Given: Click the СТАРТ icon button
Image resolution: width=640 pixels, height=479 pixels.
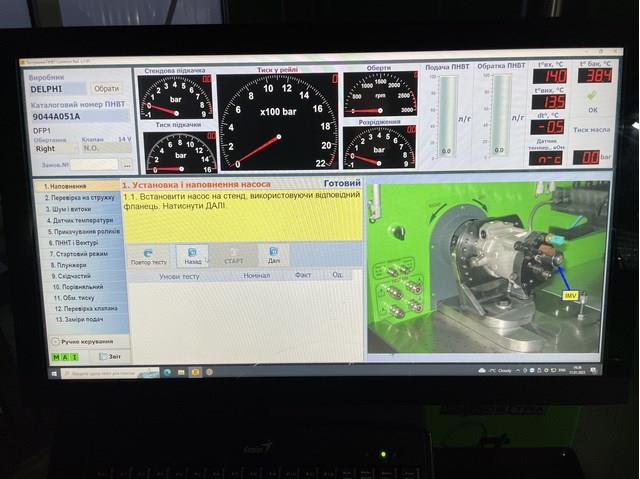Looking at the screenshot, I should [233, 255].
